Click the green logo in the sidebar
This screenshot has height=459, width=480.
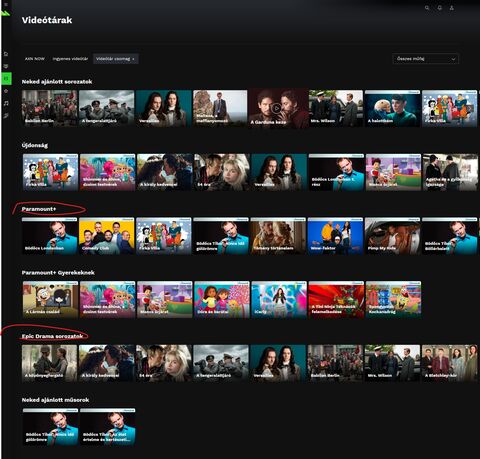[6, 13]
